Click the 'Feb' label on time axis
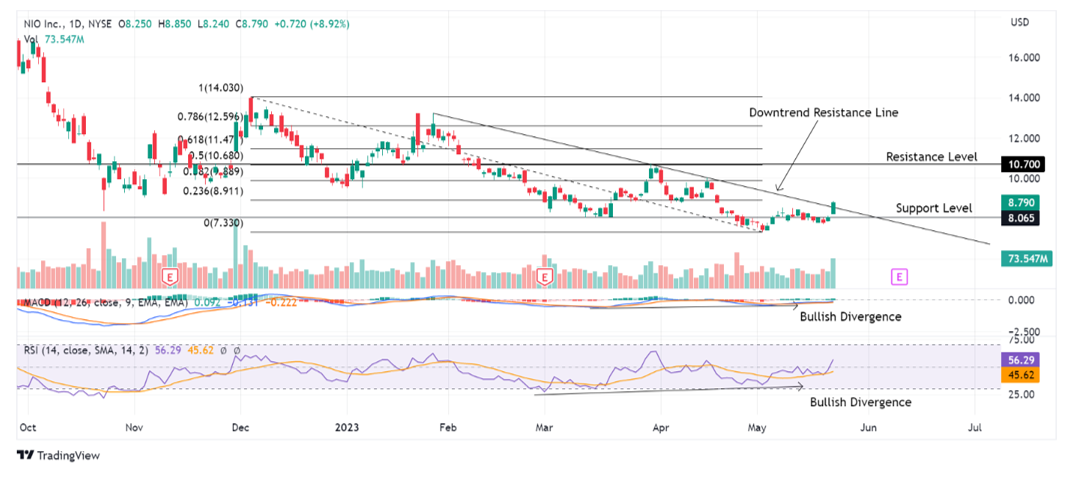Screen dimensions: 1088x483 point(448,428)
